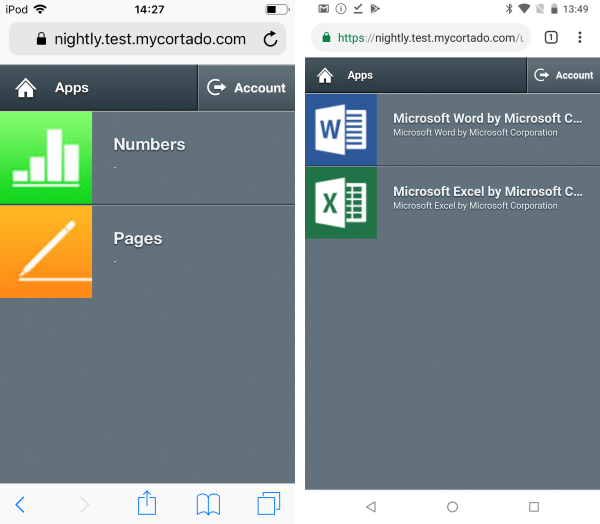Tap the Apps label on Android screen

tap(360, 75)
